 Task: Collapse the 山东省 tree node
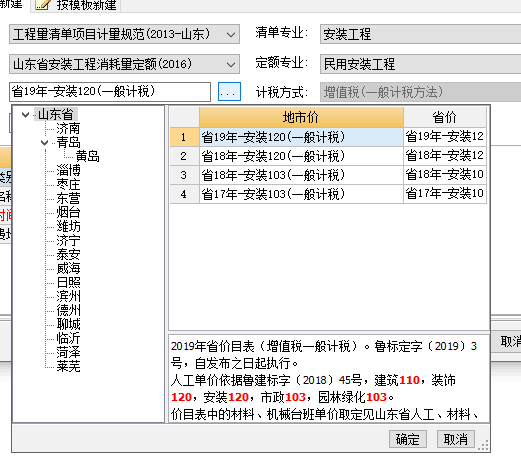[25, 115]
